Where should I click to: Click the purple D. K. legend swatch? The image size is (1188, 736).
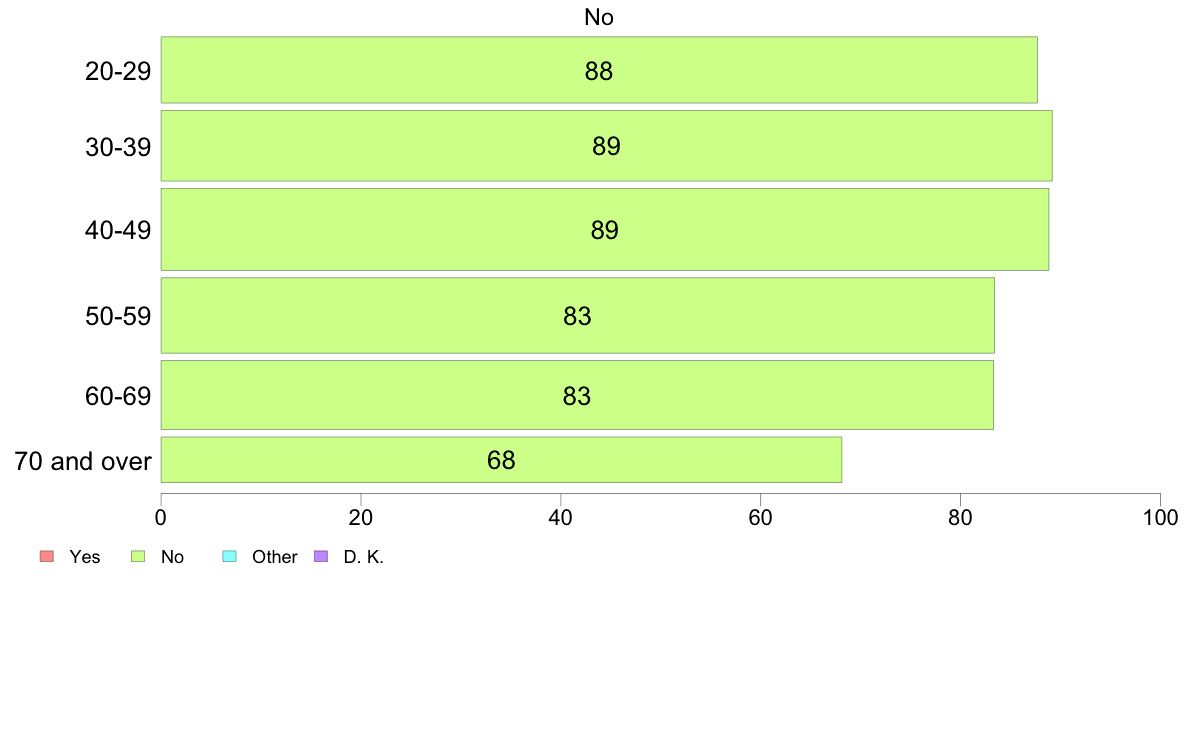[321, 556]
